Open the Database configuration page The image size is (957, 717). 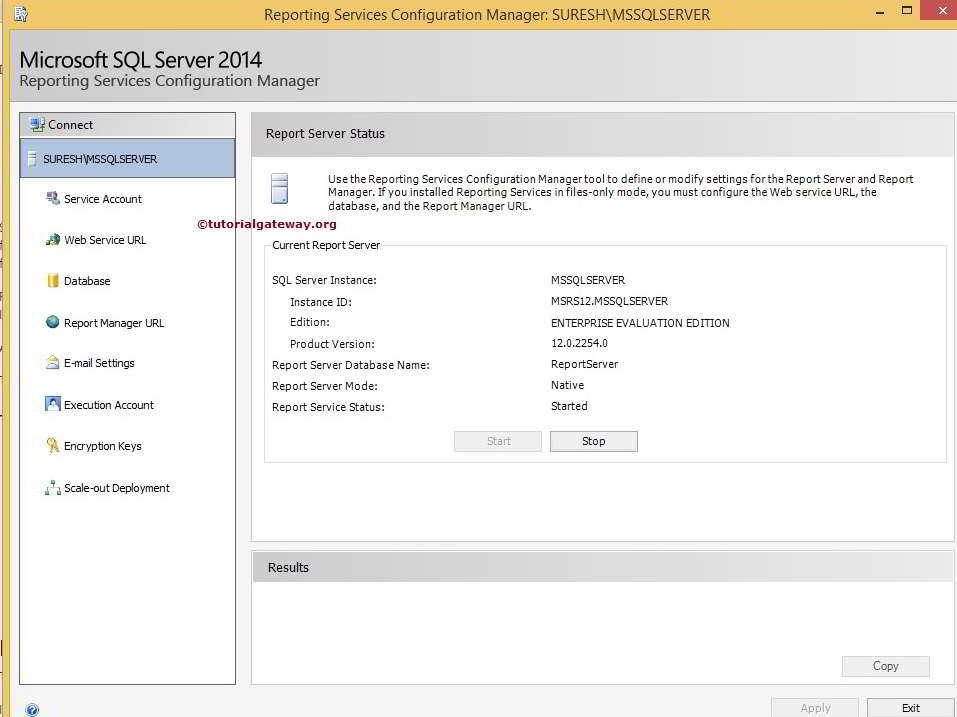[x=87, y=281]
